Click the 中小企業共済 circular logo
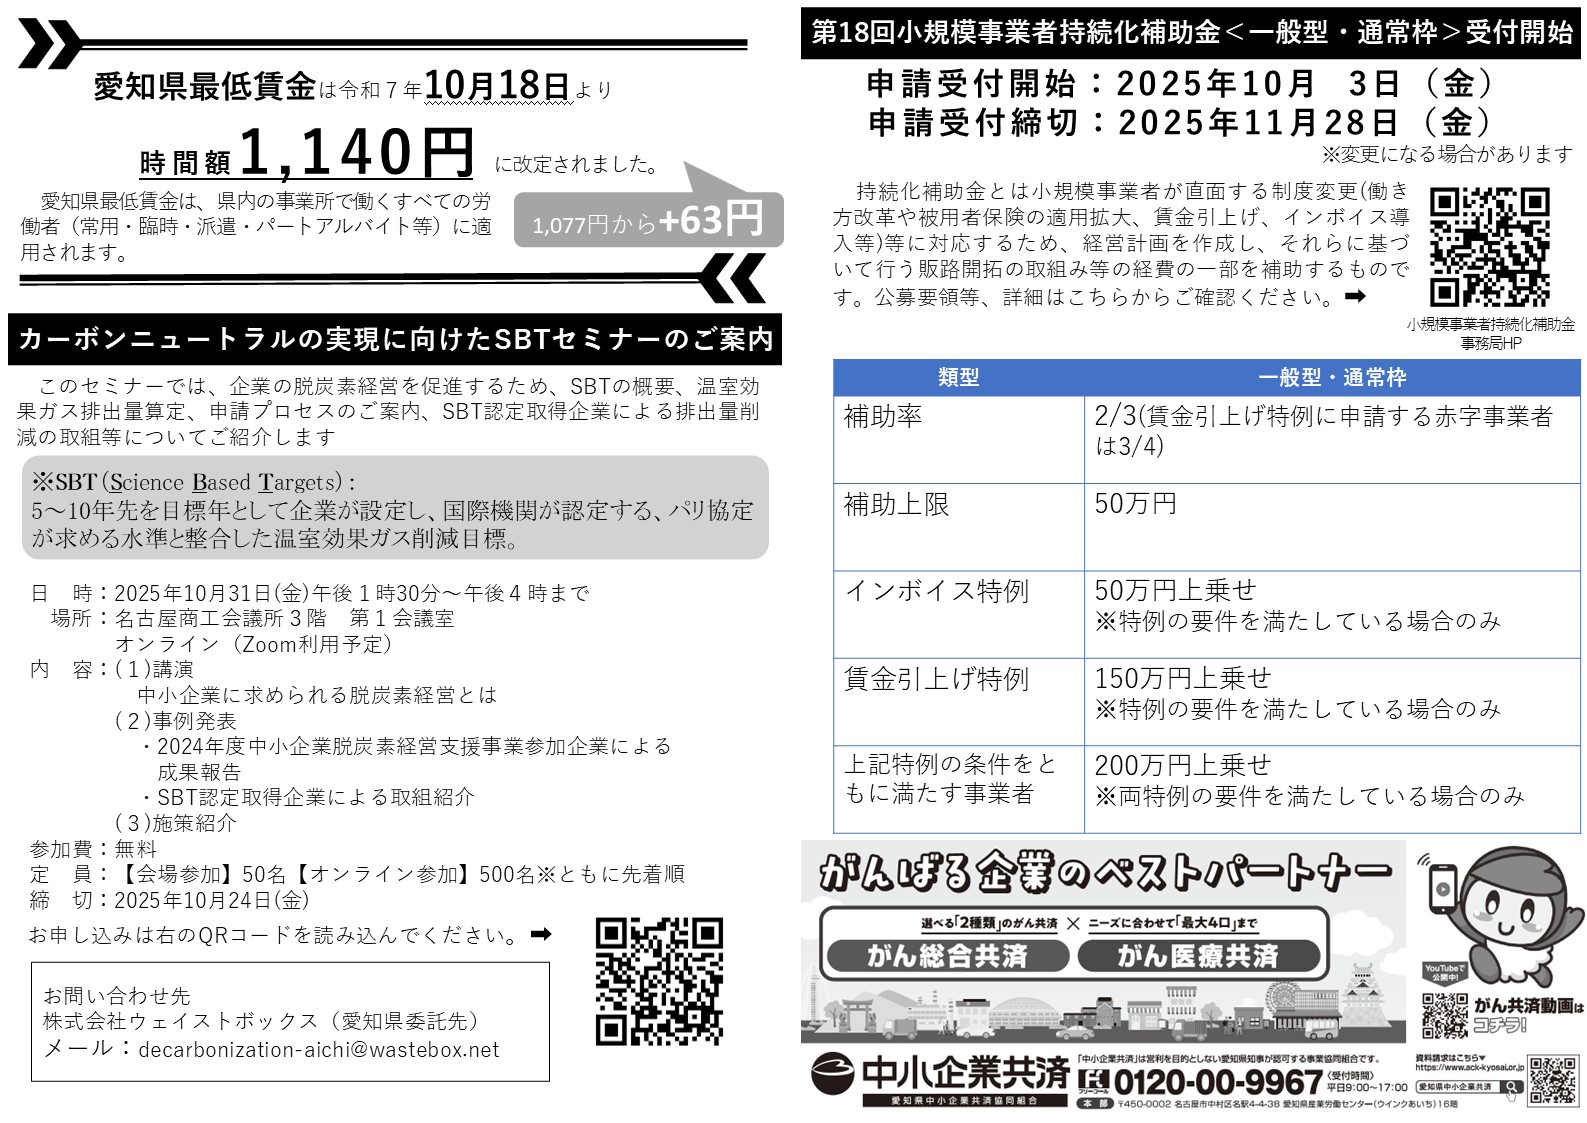Image resolution: width=1587 pixels, height=1123 pixels. click(x=832, y=1074)
